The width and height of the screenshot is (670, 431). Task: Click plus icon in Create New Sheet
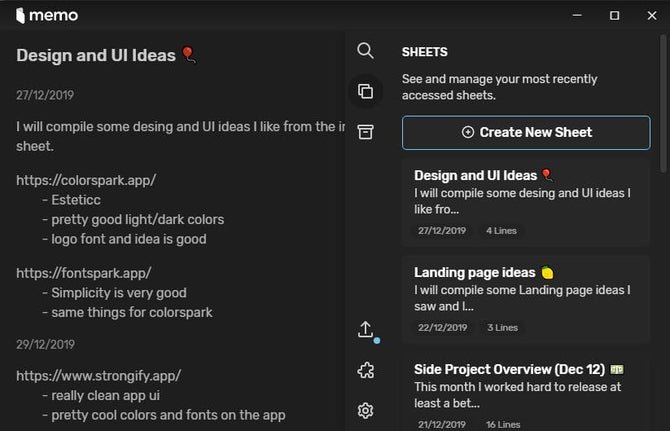point(468,132)
